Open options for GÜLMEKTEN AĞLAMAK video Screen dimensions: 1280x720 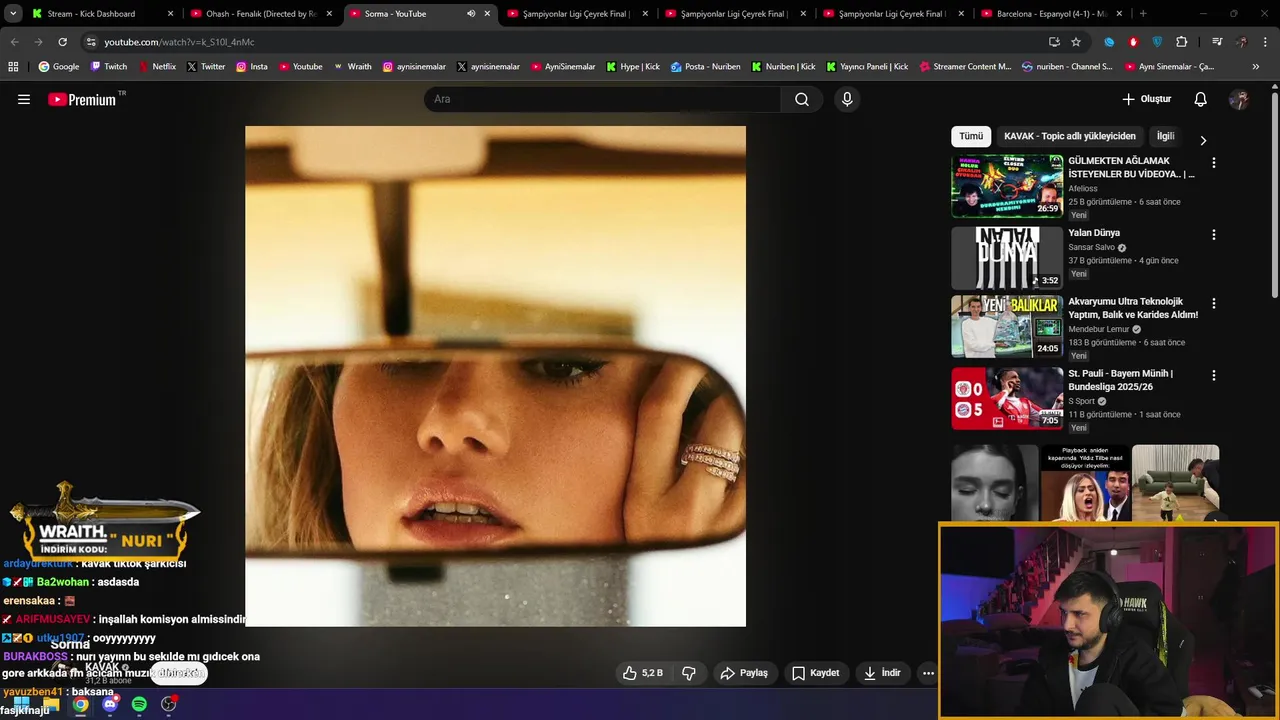click(1214, 162)
